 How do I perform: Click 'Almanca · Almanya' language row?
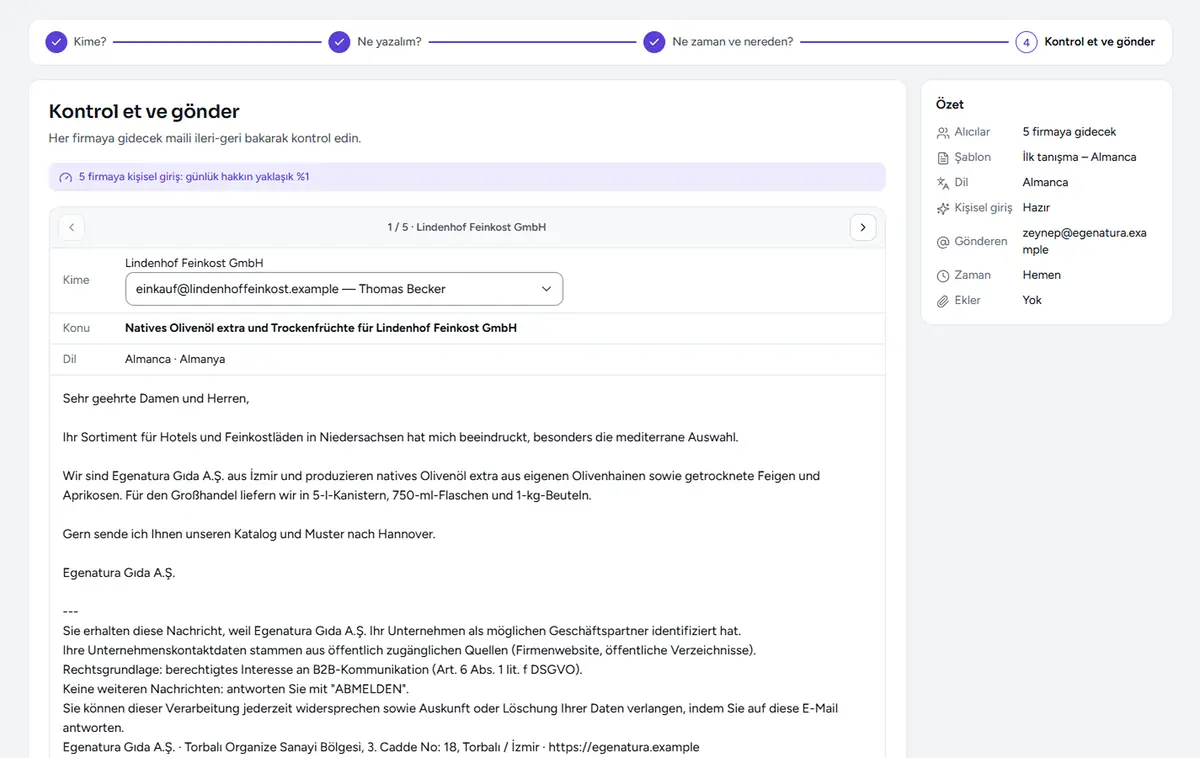[175, 359]
